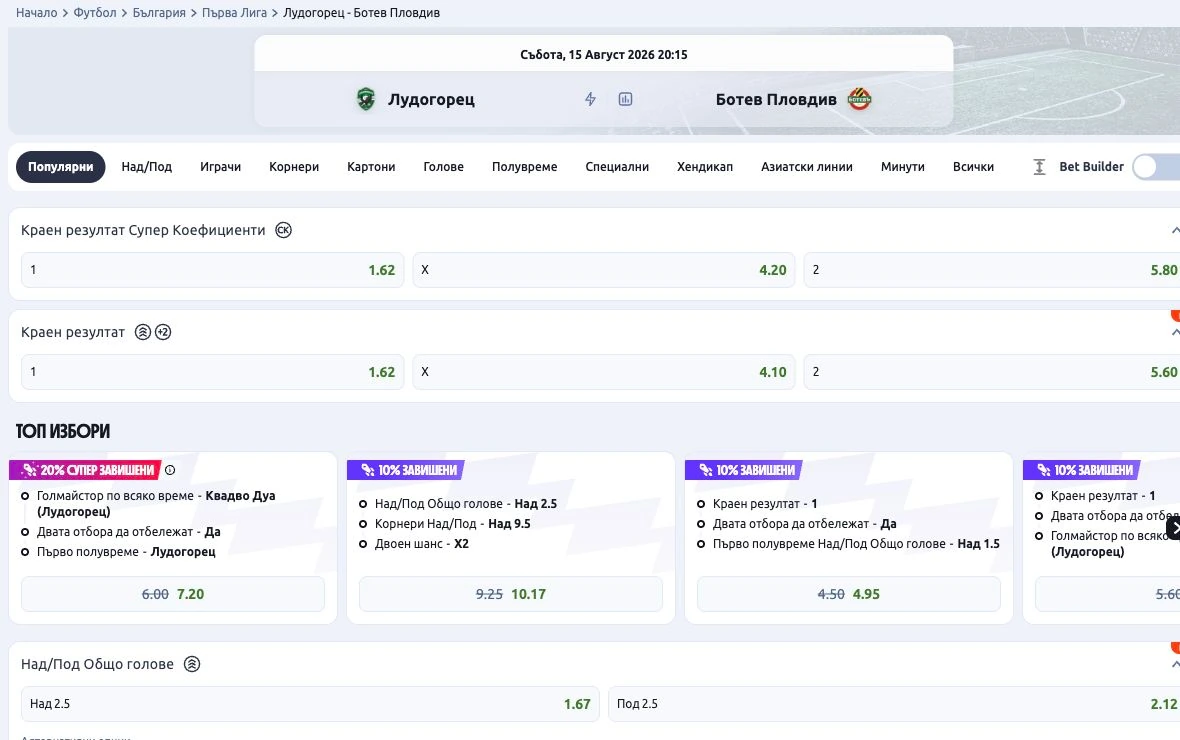Screen dimensions: 1180x740
Task: Select the Популярни tab
Action: tap(61, 167)
